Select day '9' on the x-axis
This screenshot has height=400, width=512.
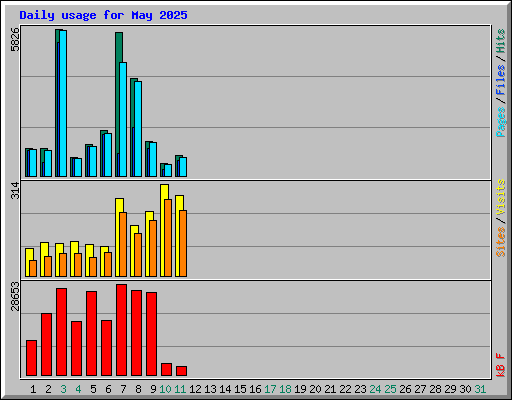(x=153, y=389)
